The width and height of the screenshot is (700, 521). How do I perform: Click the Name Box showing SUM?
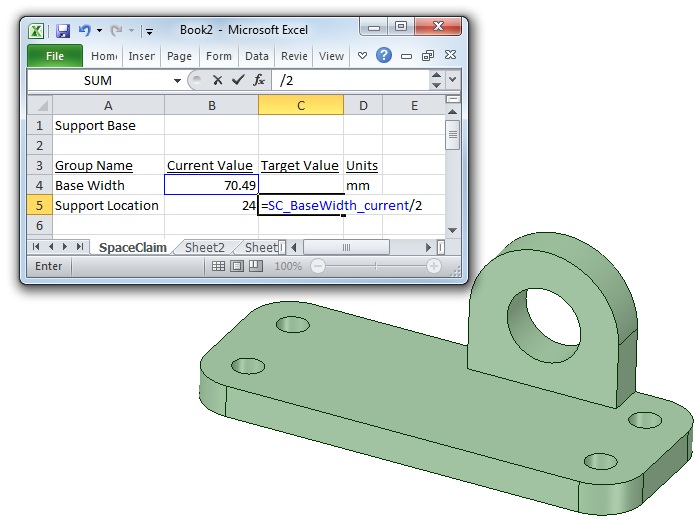(x=100, y=80)
